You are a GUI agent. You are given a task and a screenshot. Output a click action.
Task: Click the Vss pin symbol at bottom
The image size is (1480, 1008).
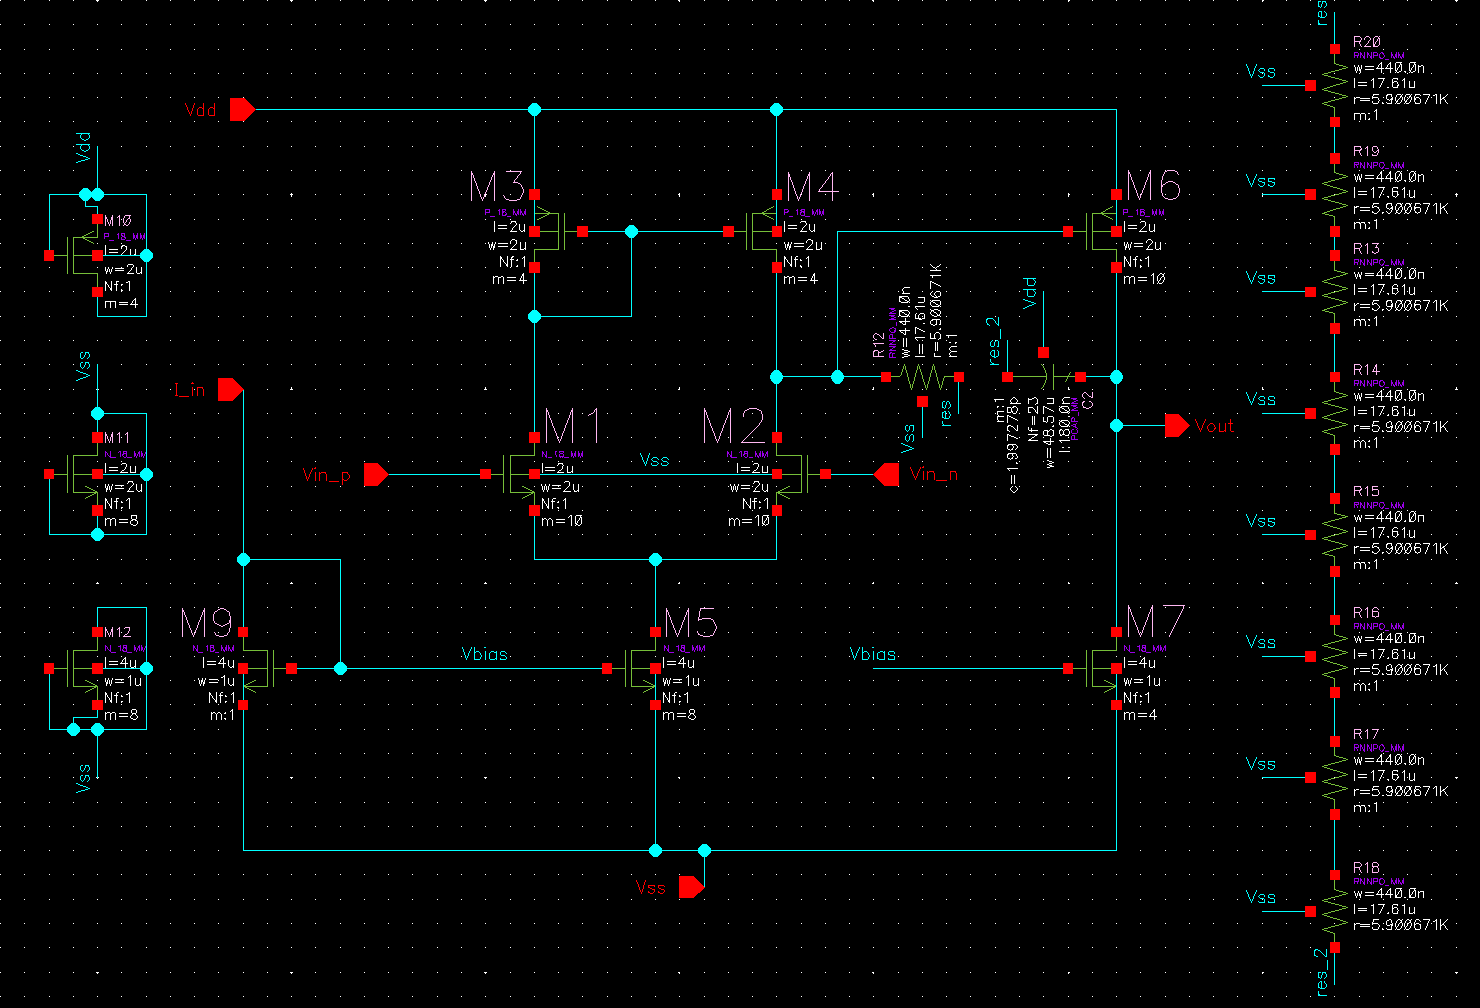(691, 887)
